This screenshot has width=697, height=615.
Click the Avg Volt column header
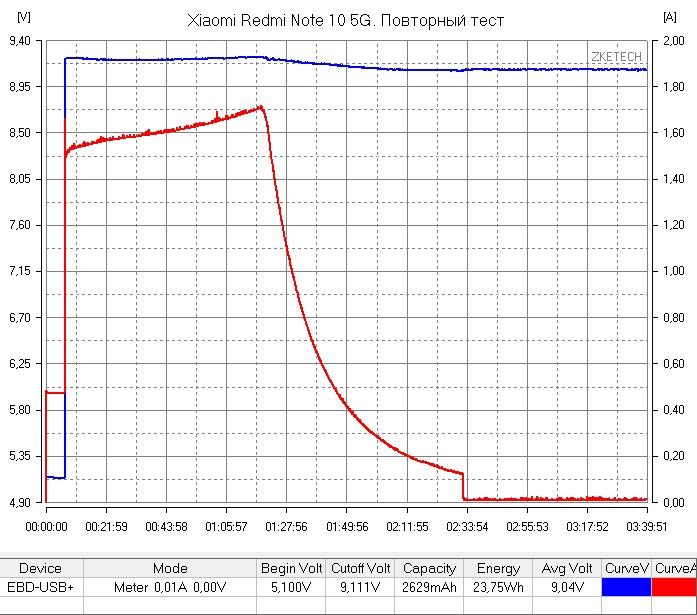click(x=566, y=568)
